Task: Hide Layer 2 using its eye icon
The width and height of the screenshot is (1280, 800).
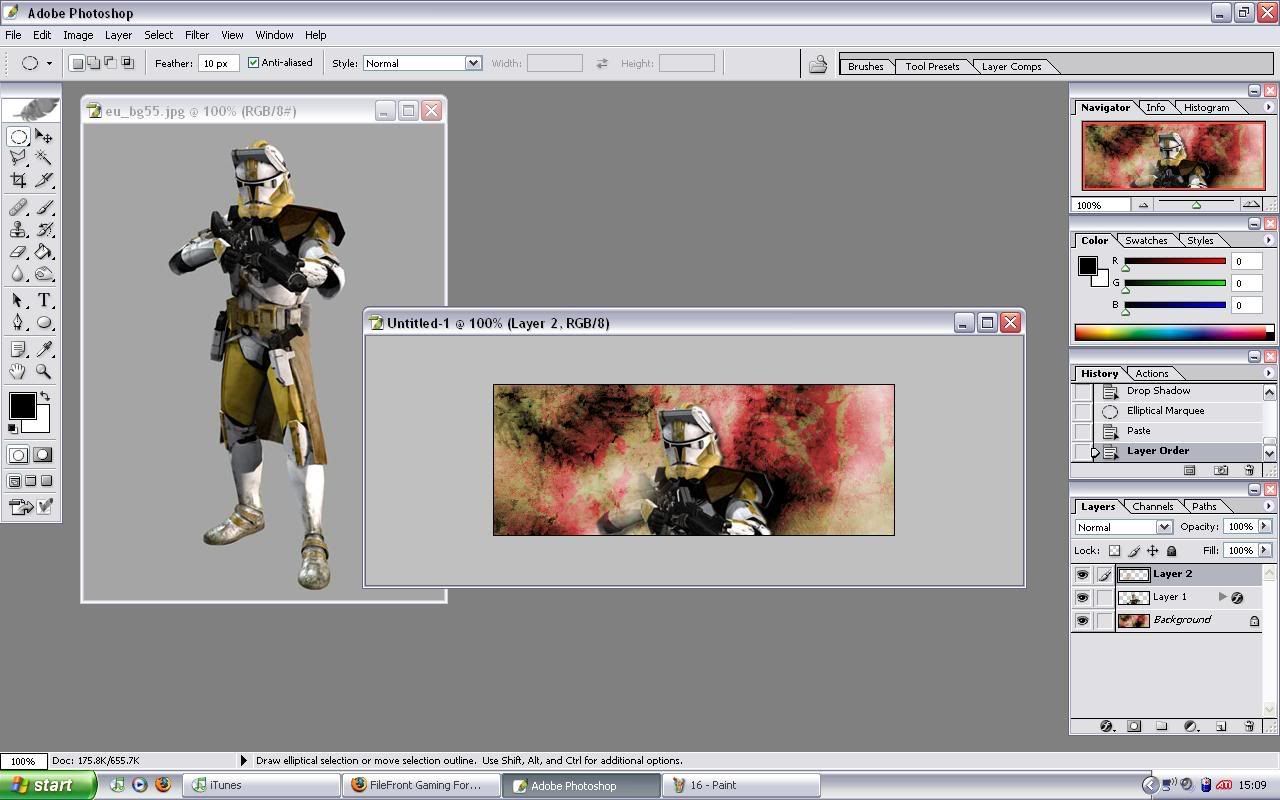Action: 1082,575
